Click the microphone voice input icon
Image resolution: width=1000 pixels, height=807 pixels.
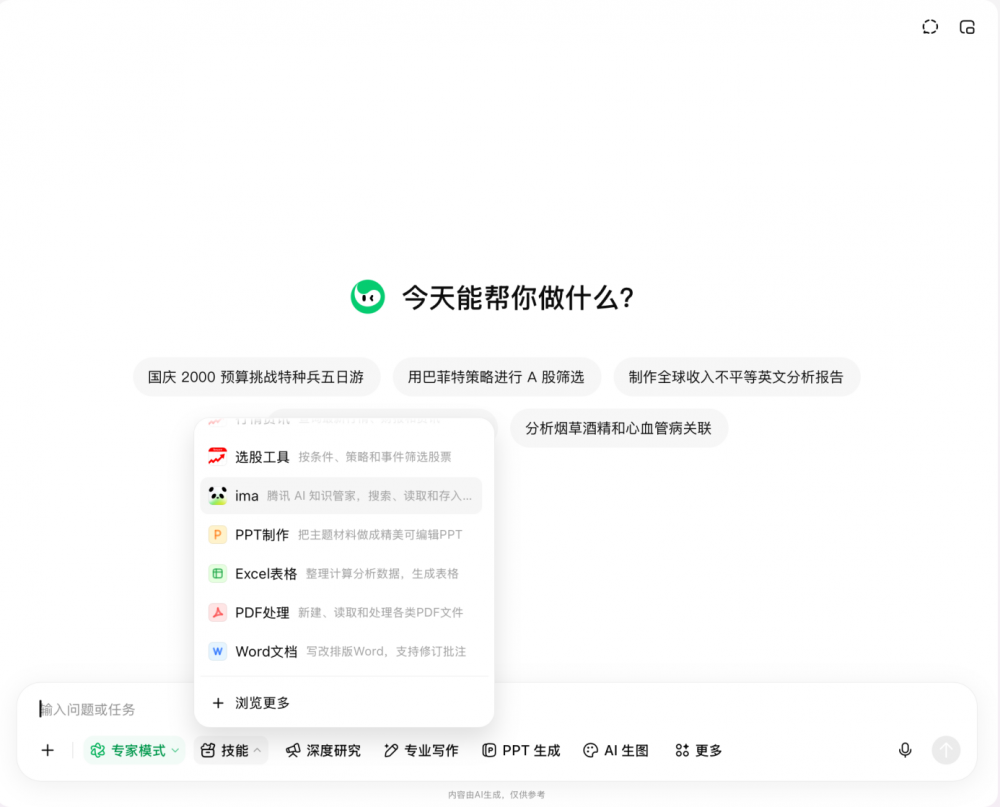point(905,750)
